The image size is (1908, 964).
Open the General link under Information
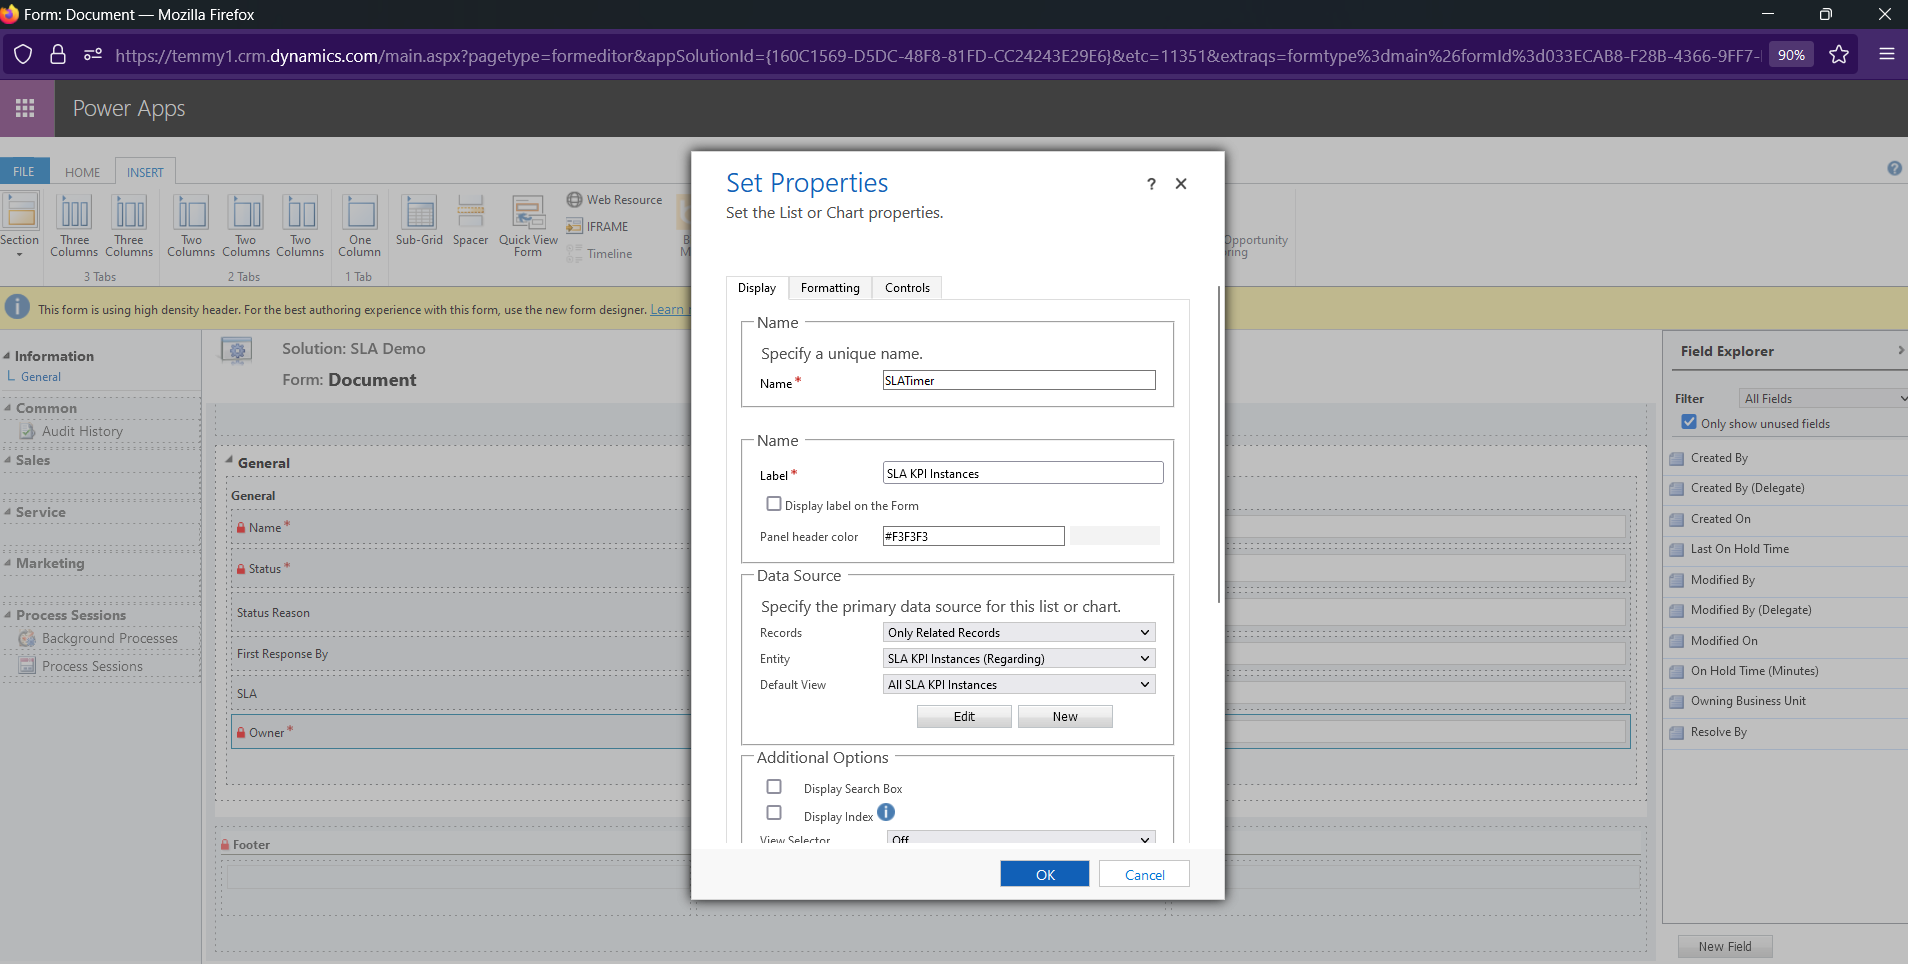[40, 377]
